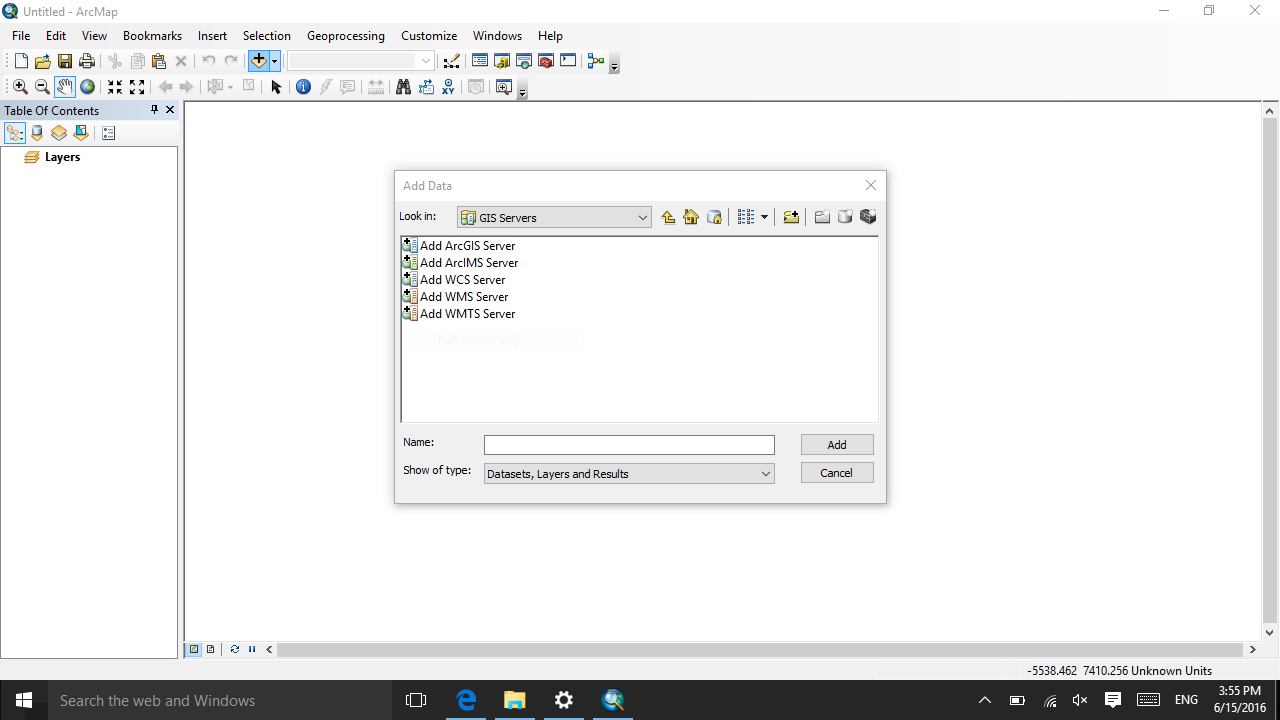Select Add WCS Server entry

[x=454, y=279]
